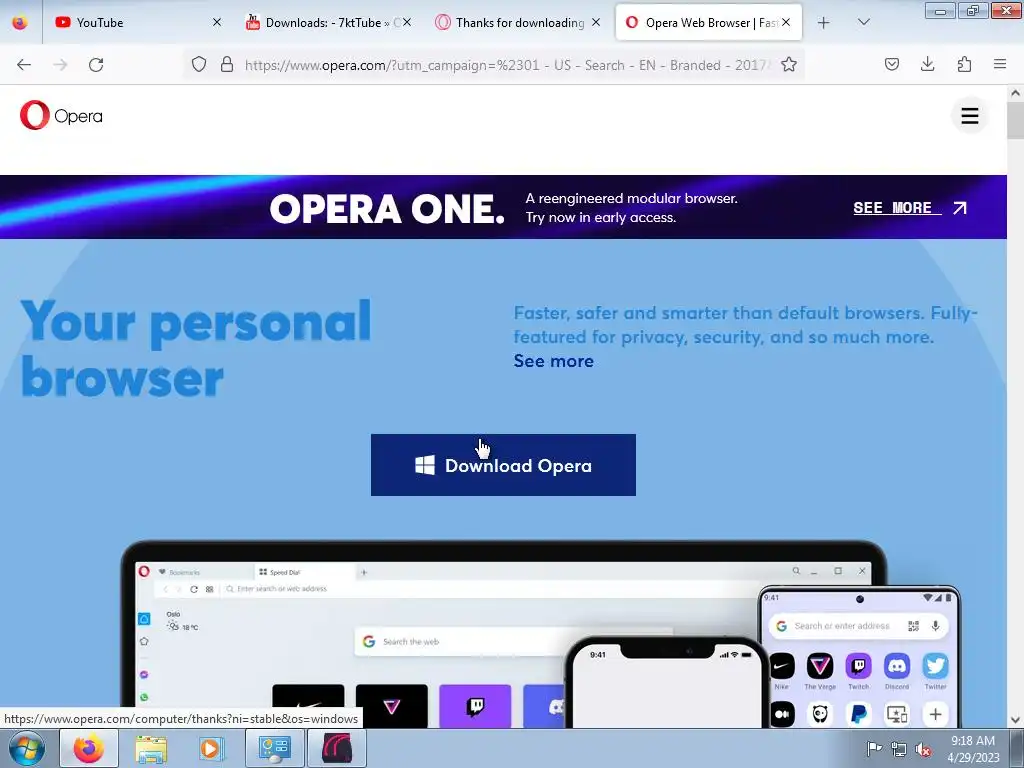Open the extensions puzzle icon
Viewport: 1024px width, 768px height.
coord(964,65)
